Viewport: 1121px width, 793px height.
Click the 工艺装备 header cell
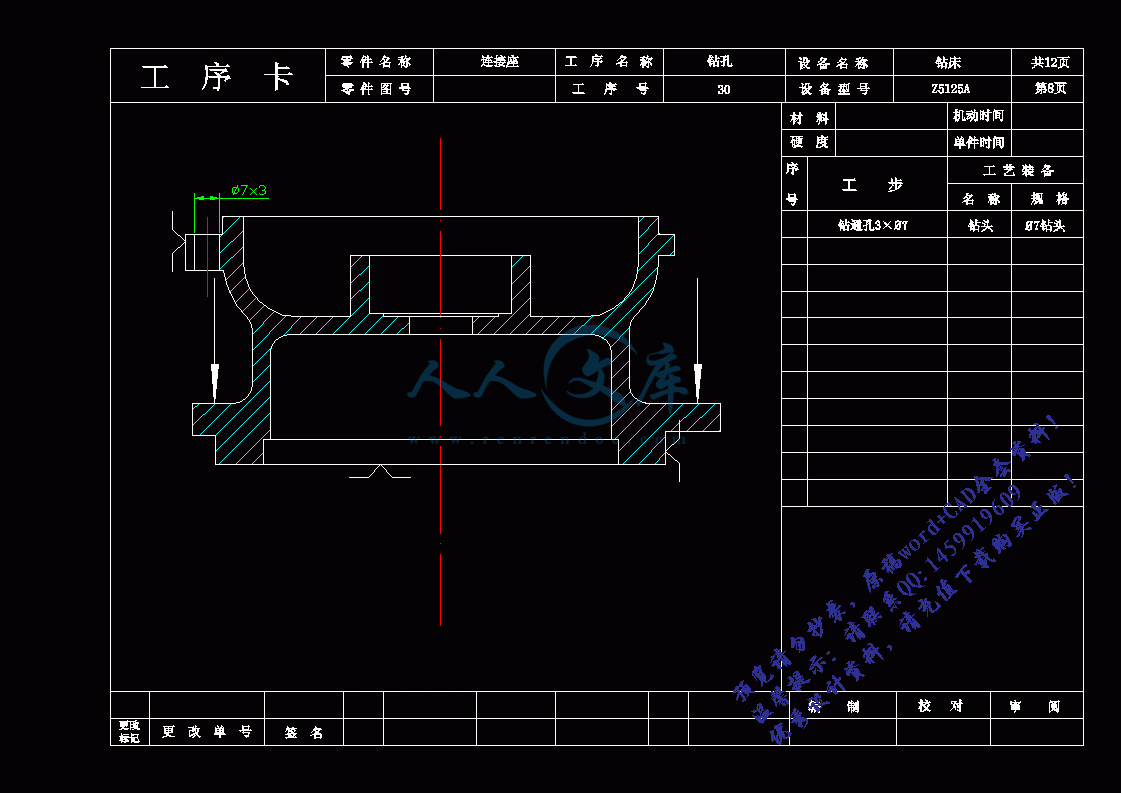click(x=1015, y=170)
